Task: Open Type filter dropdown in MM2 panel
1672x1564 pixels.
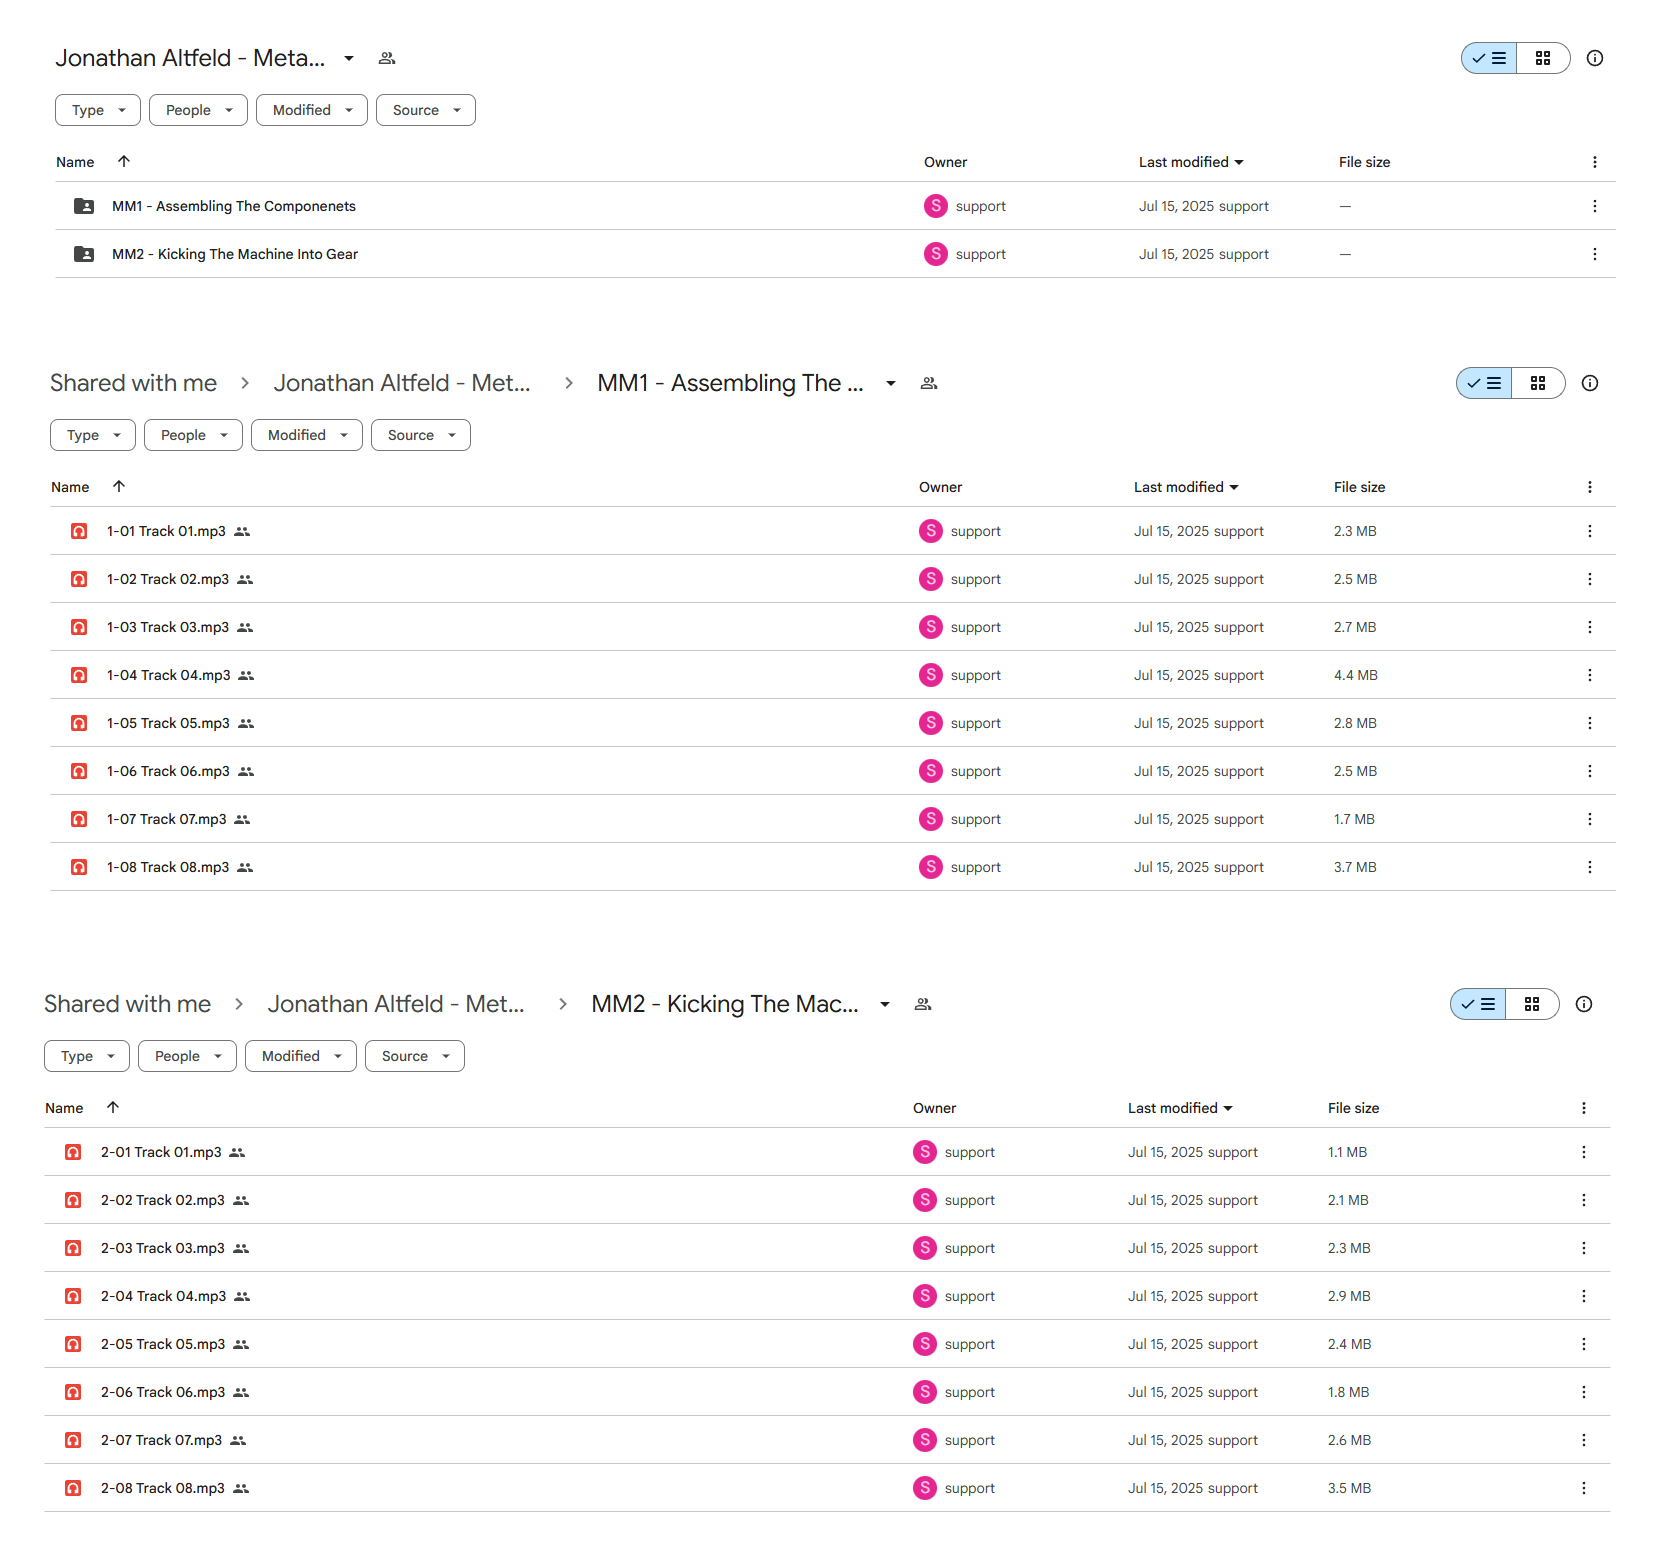Action: 87,1056
